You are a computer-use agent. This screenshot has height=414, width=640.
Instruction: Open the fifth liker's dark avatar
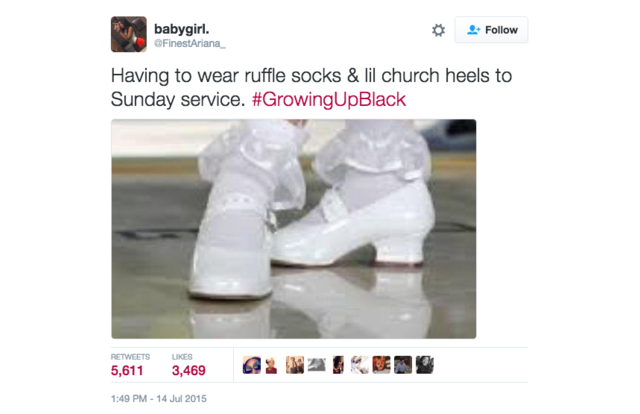pos(338,365)
